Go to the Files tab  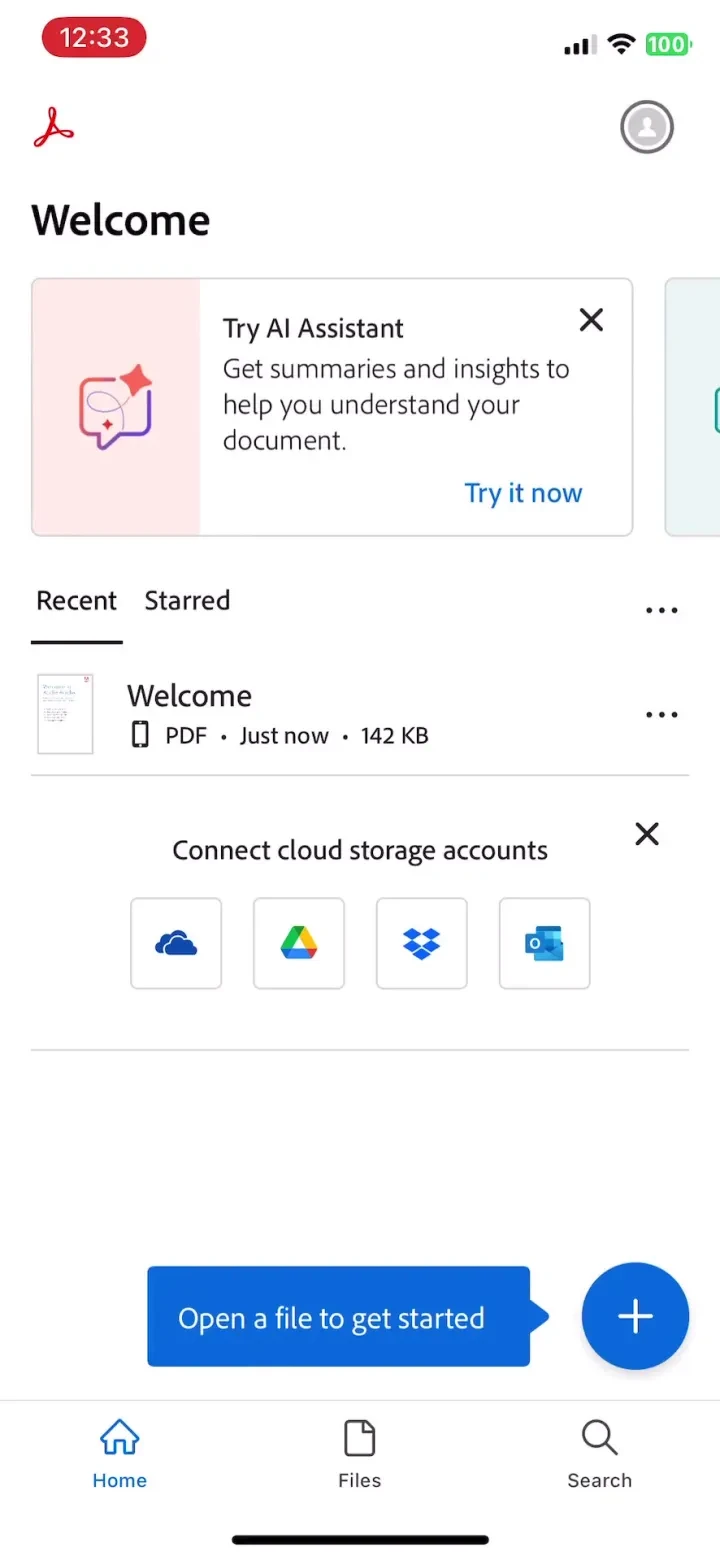tap(360, 1454)
